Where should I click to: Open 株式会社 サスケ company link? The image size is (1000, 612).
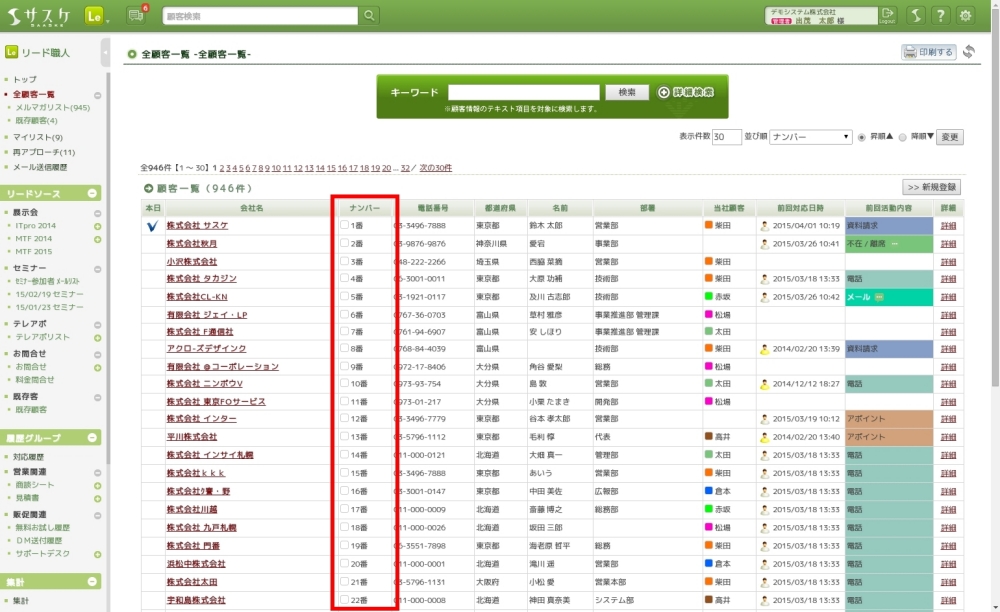tap(197, 226)
